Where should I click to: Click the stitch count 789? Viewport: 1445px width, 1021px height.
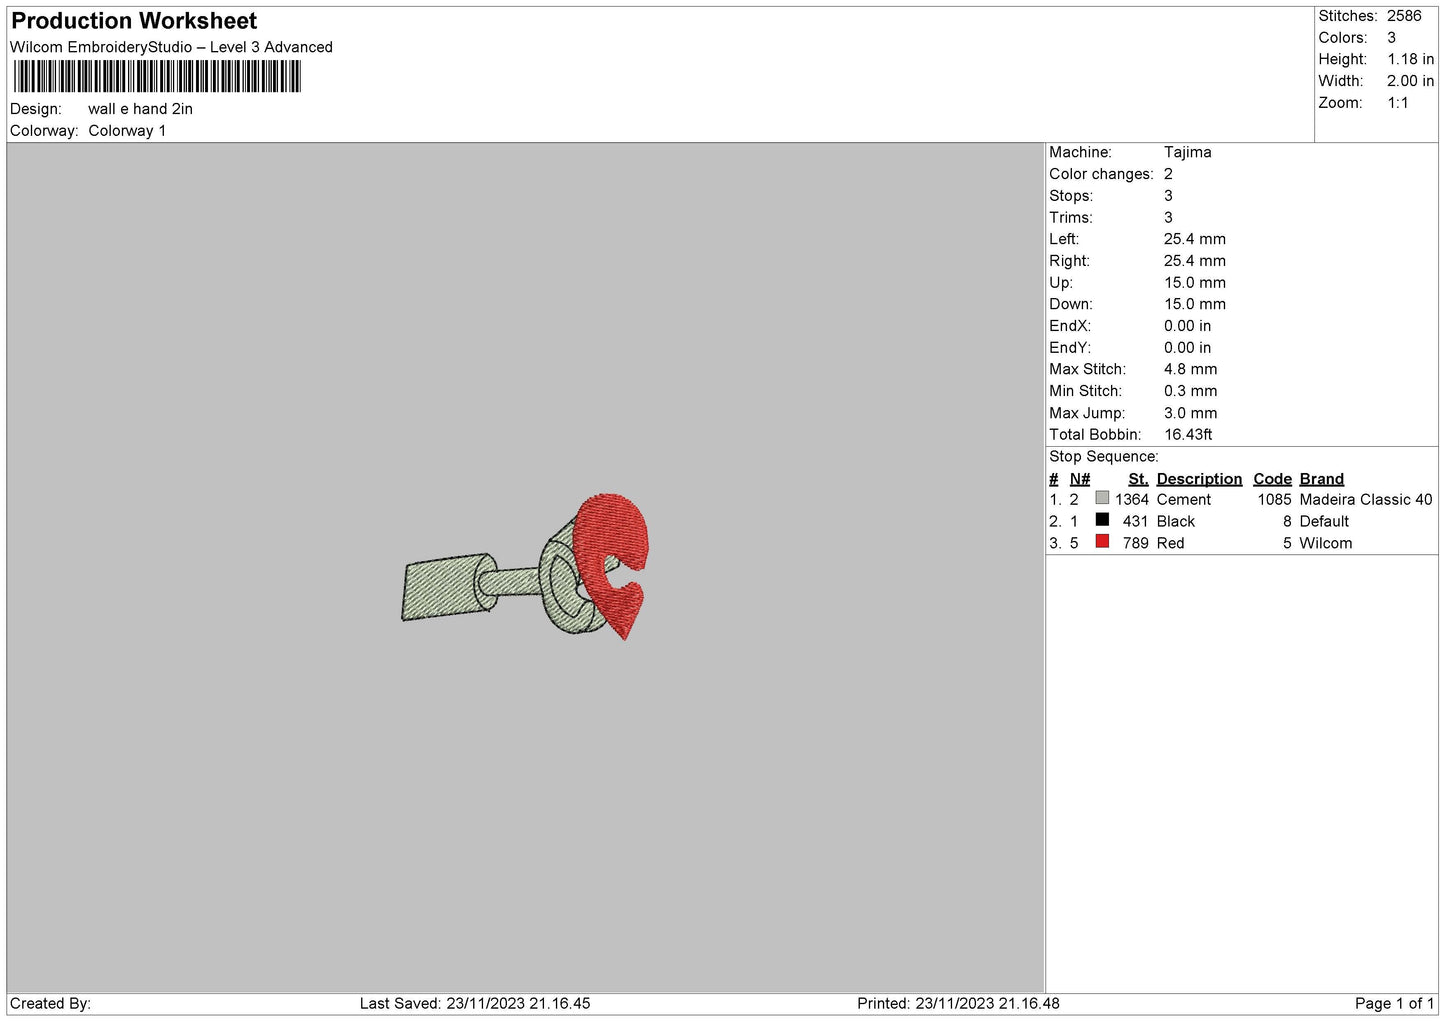pos(1136,544)
